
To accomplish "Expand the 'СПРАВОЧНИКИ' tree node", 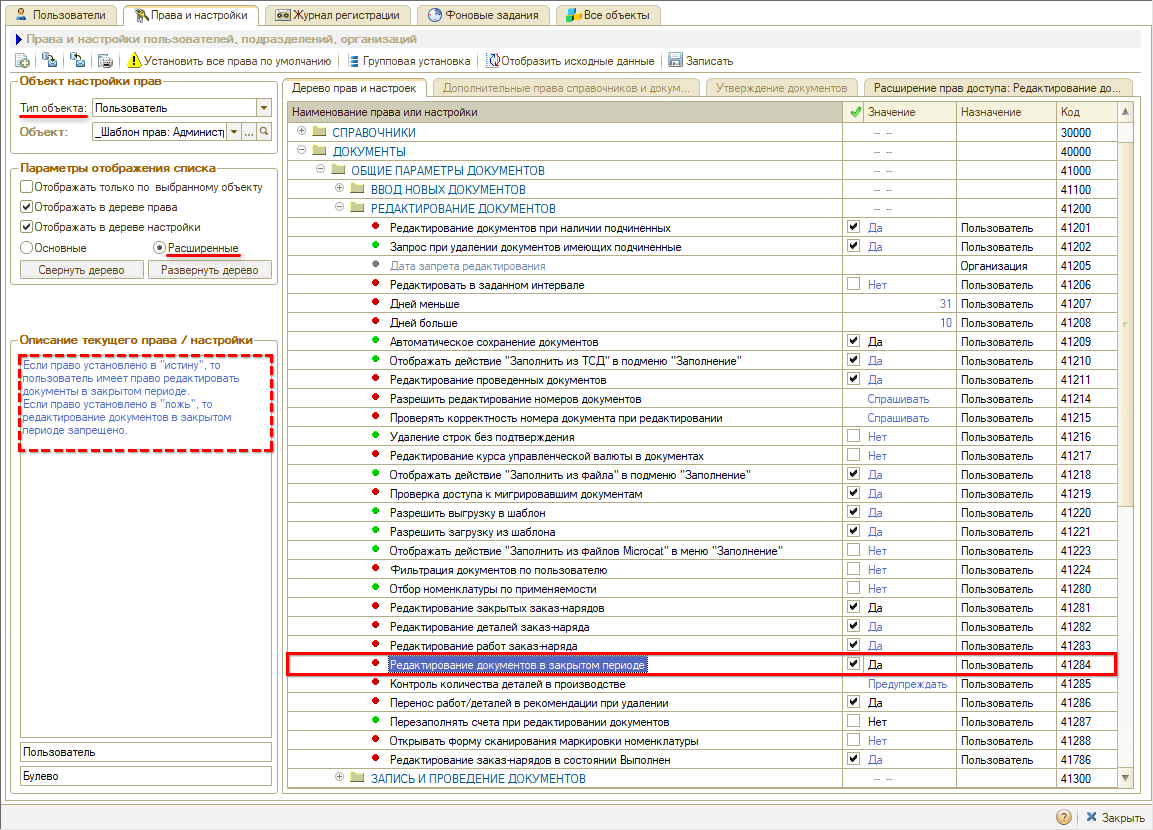I will pos(302,132).
